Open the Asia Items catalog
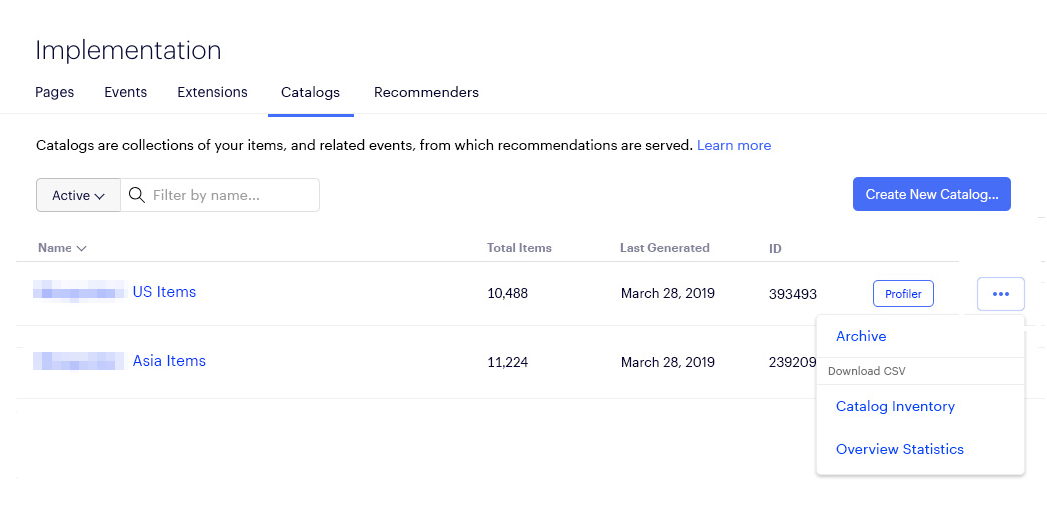The width and height of the screenshot is (1047, 532). [x=169, y=361]
